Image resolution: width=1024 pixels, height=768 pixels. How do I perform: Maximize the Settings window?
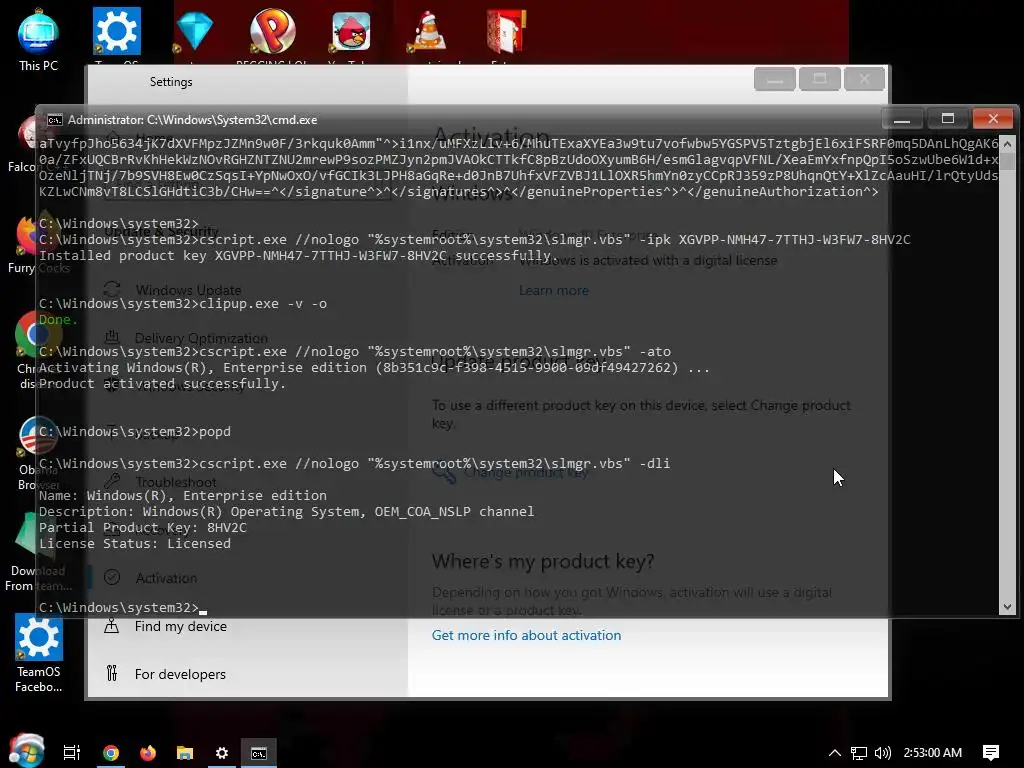[x=820, y=80]
